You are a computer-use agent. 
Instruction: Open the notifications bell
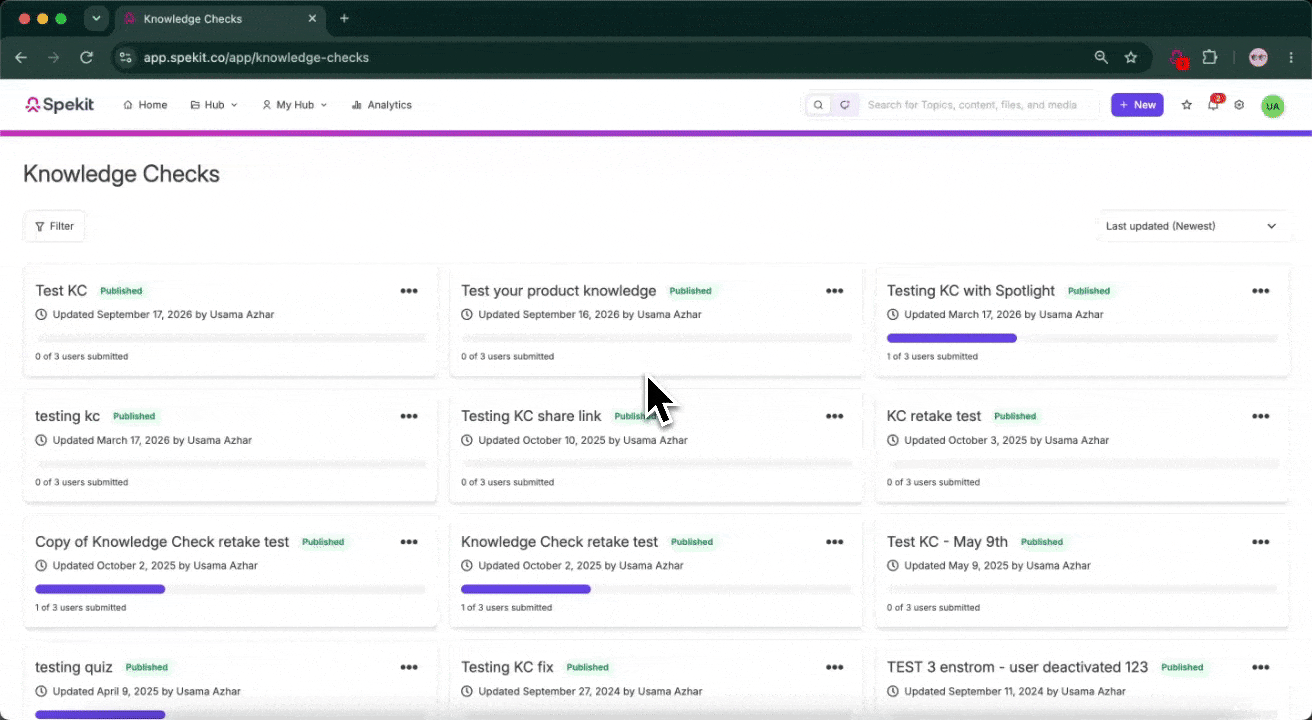click(1214, 105)
